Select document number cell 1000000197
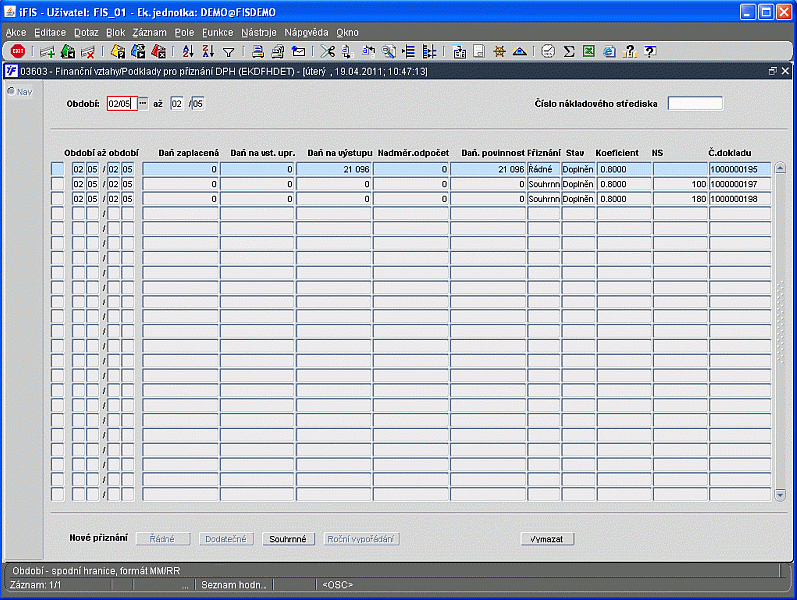Image resolution: width=797 pixels, height=600 pixels. pyautogui.click(x=740, y=184)
